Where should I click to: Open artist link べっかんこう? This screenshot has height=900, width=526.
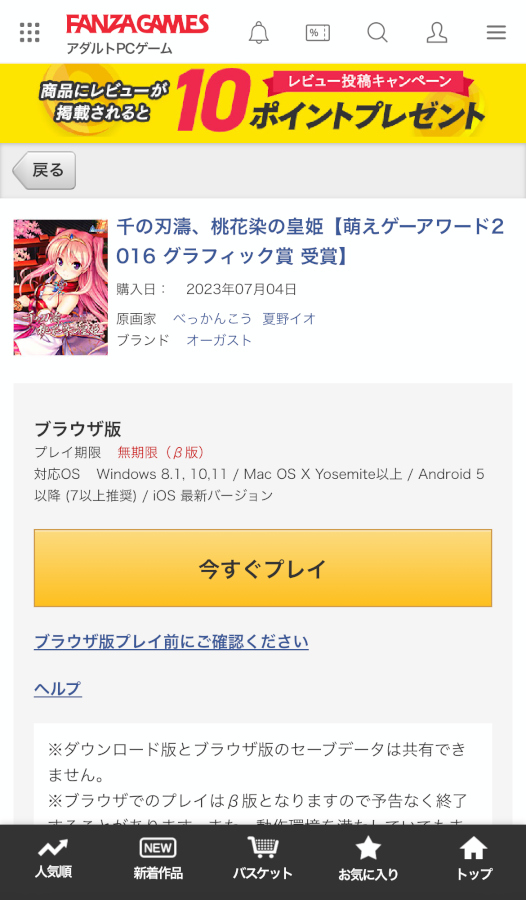tap(212, 319)
